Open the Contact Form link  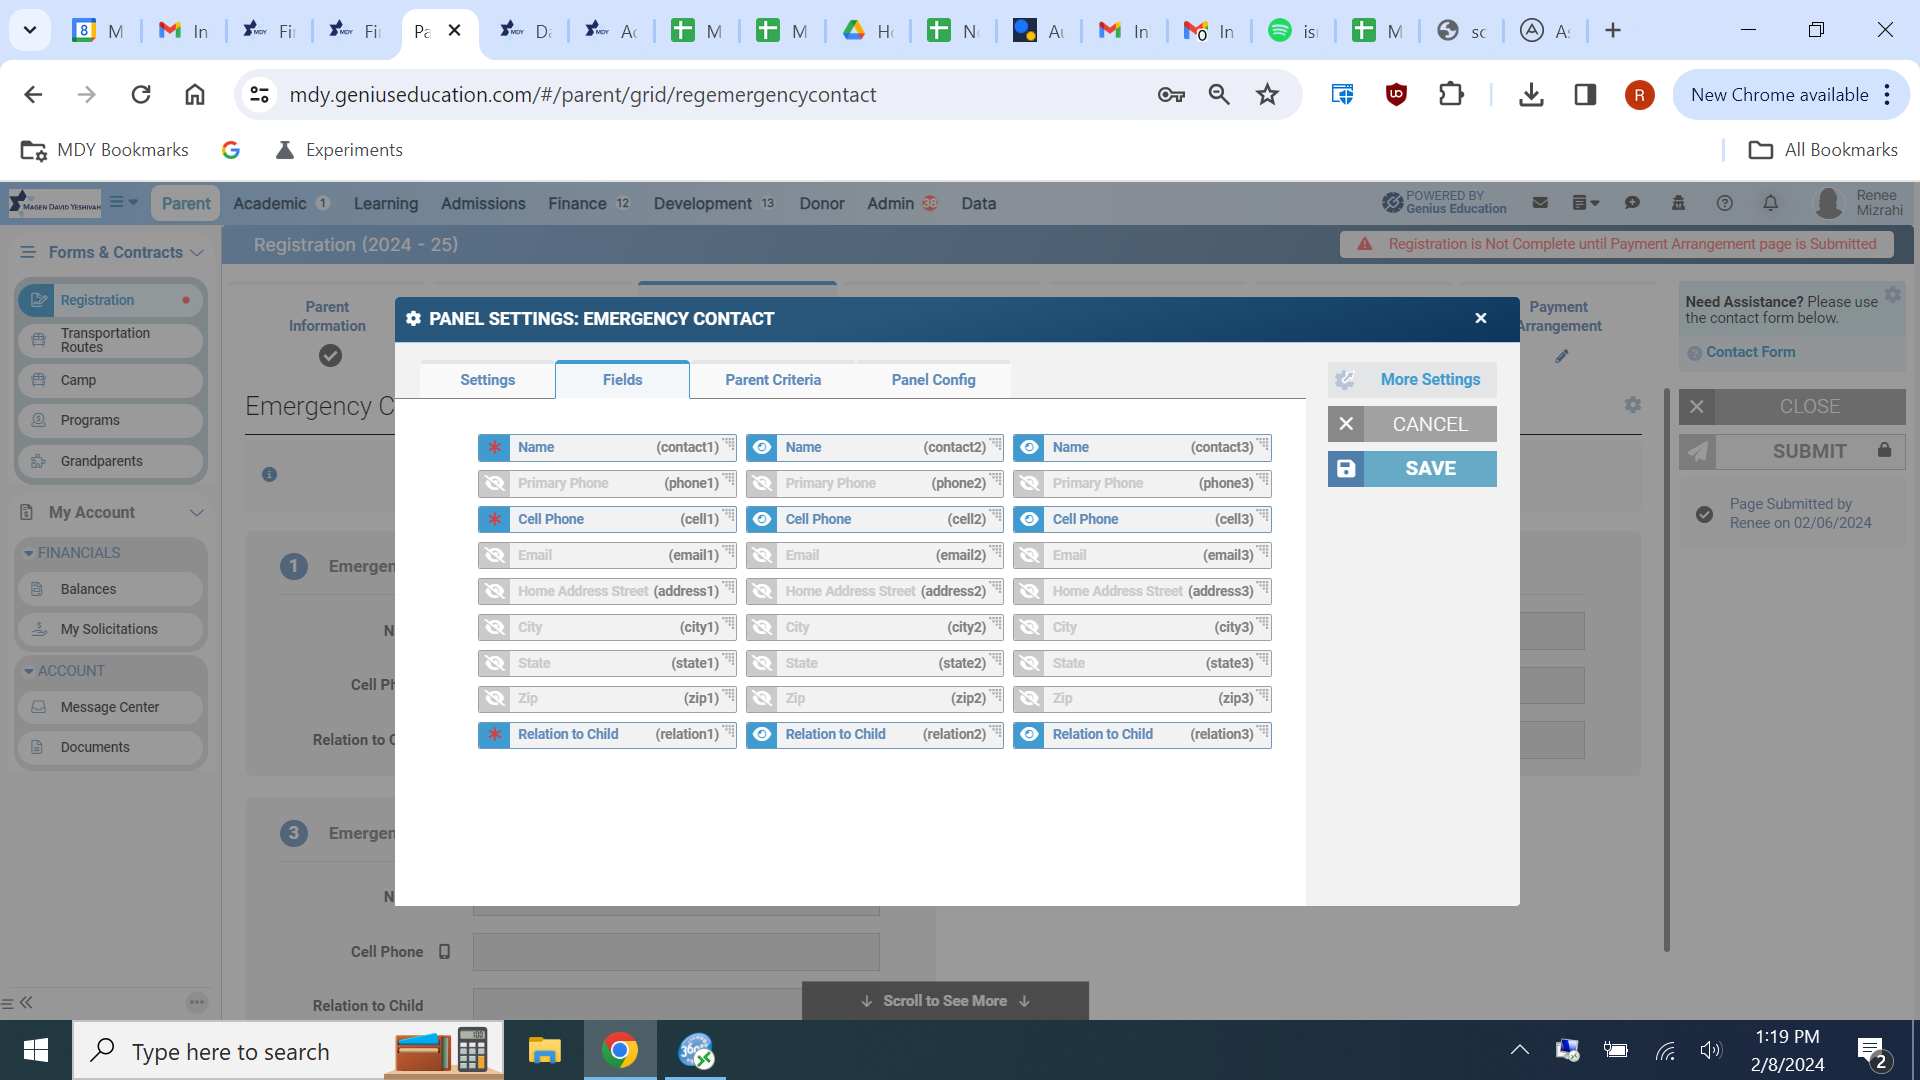[1750, 352]
